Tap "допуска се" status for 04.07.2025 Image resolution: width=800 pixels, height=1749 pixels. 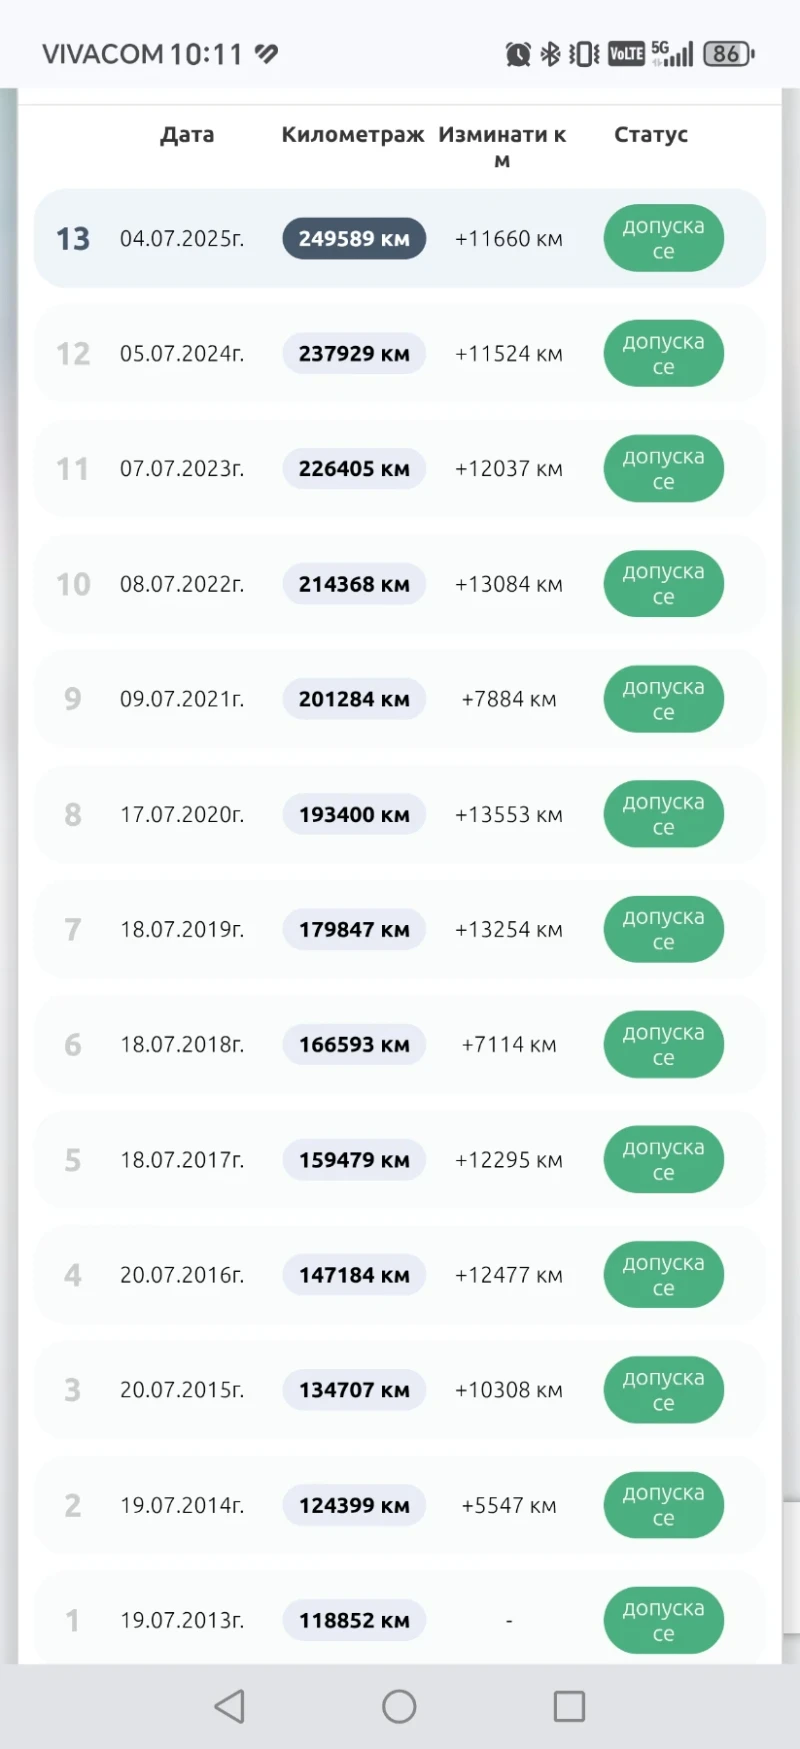[663, 239]
